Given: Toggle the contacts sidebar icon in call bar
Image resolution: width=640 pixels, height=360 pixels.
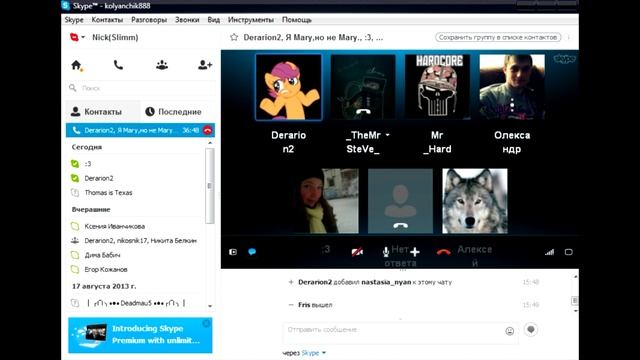Looking at the screenshot, I should point(233,252).
